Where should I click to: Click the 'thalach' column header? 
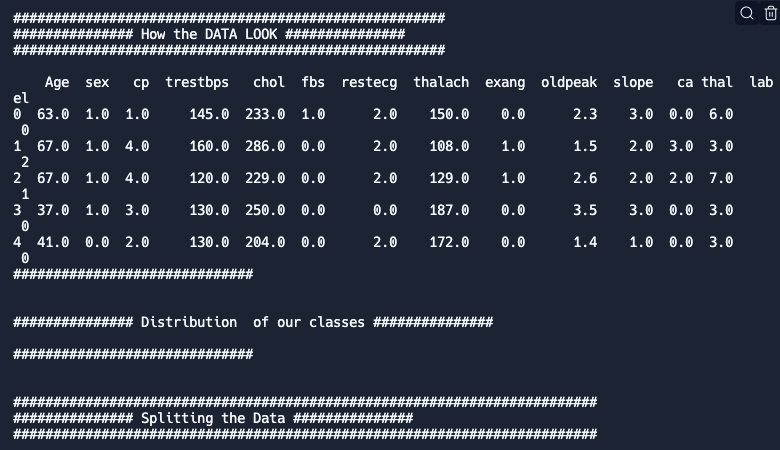click(x=441, y=82)
